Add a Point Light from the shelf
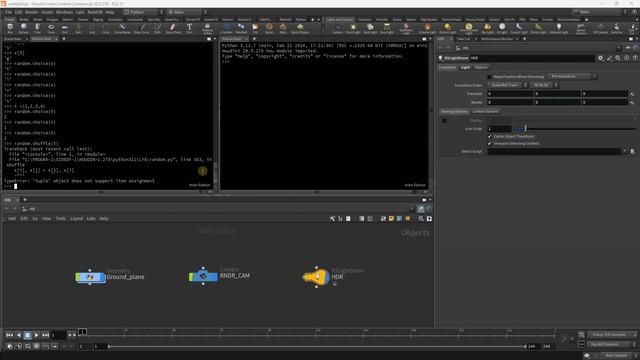Viewport: 640px width, 360px height. click(x=353, y=28)
